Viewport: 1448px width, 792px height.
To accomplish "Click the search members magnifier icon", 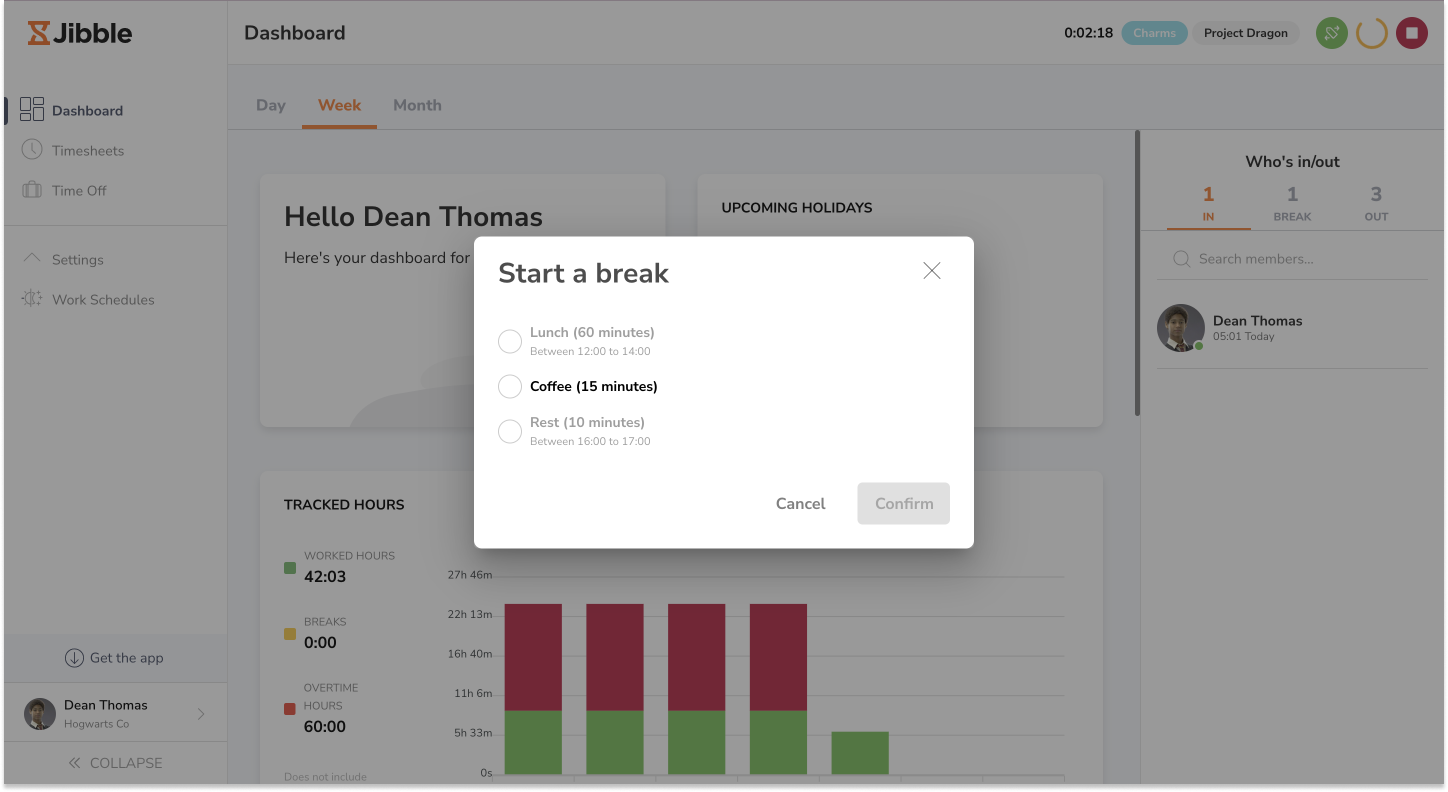I will tap(1181, 258).
